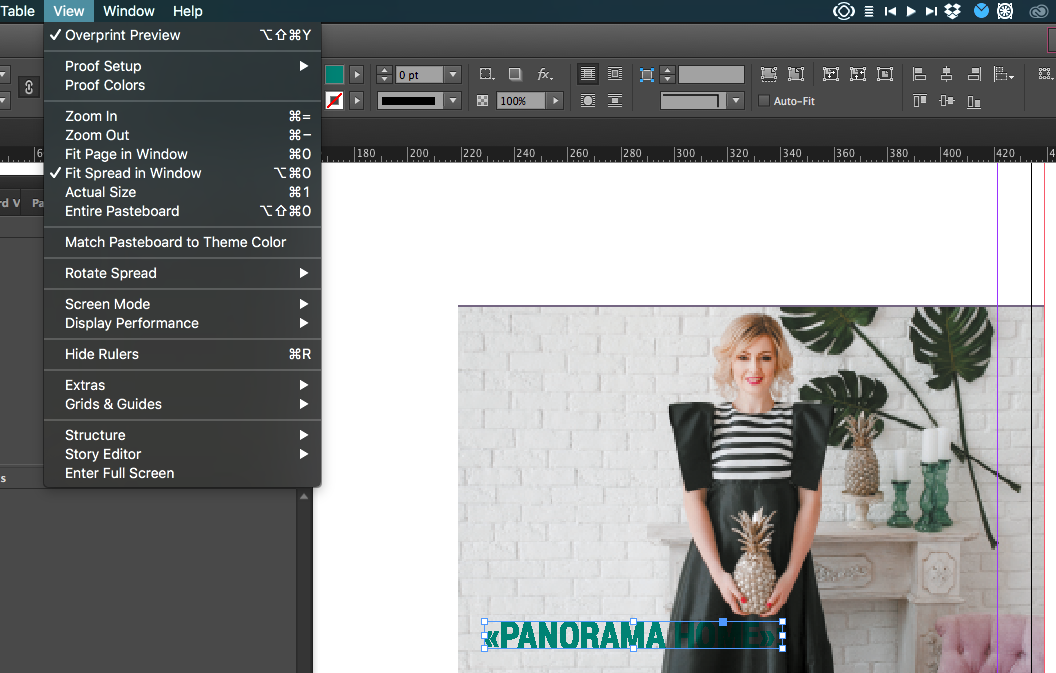The image size is (1056, 673).
Task: Click the constrain proportions chain link icon
Action: click(28, 88)
